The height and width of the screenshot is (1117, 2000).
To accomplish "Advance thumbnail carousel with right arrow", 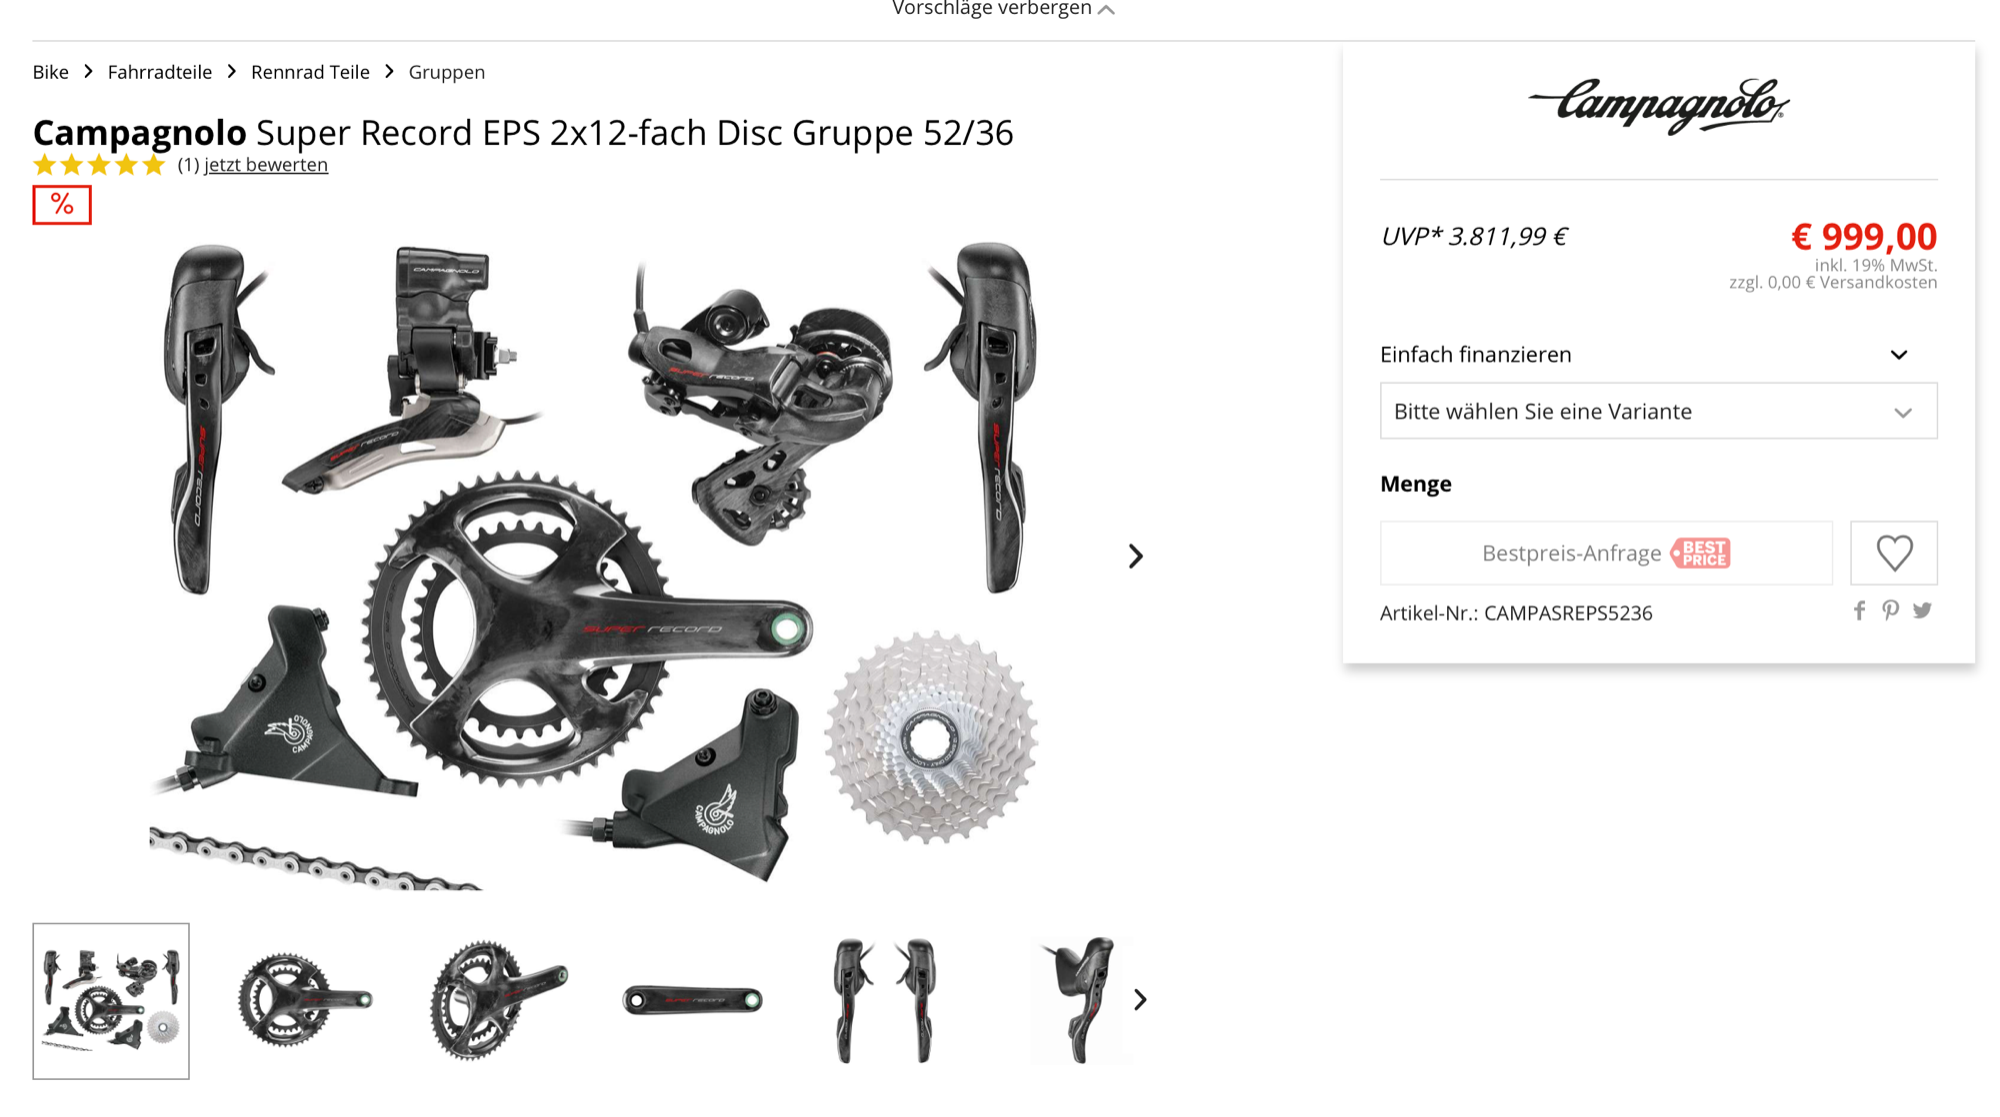I will coord(1140,999).
